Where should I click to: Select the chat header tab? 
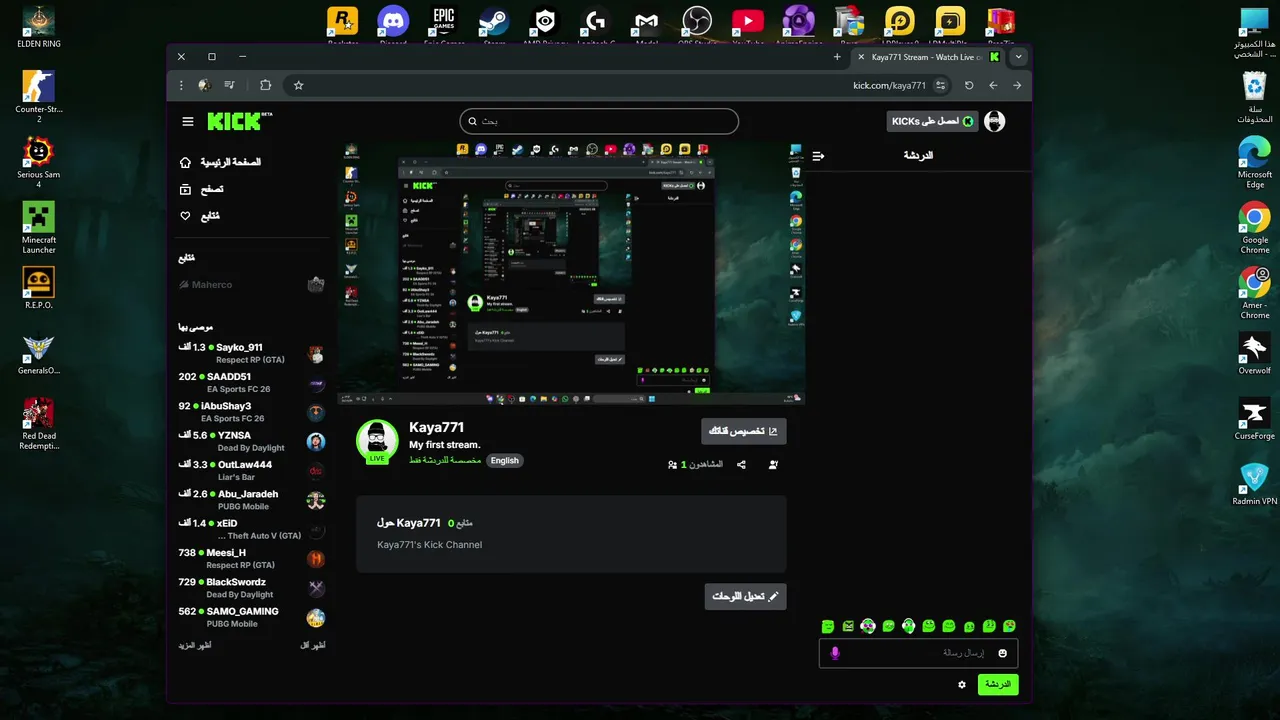tap(918, 156)
